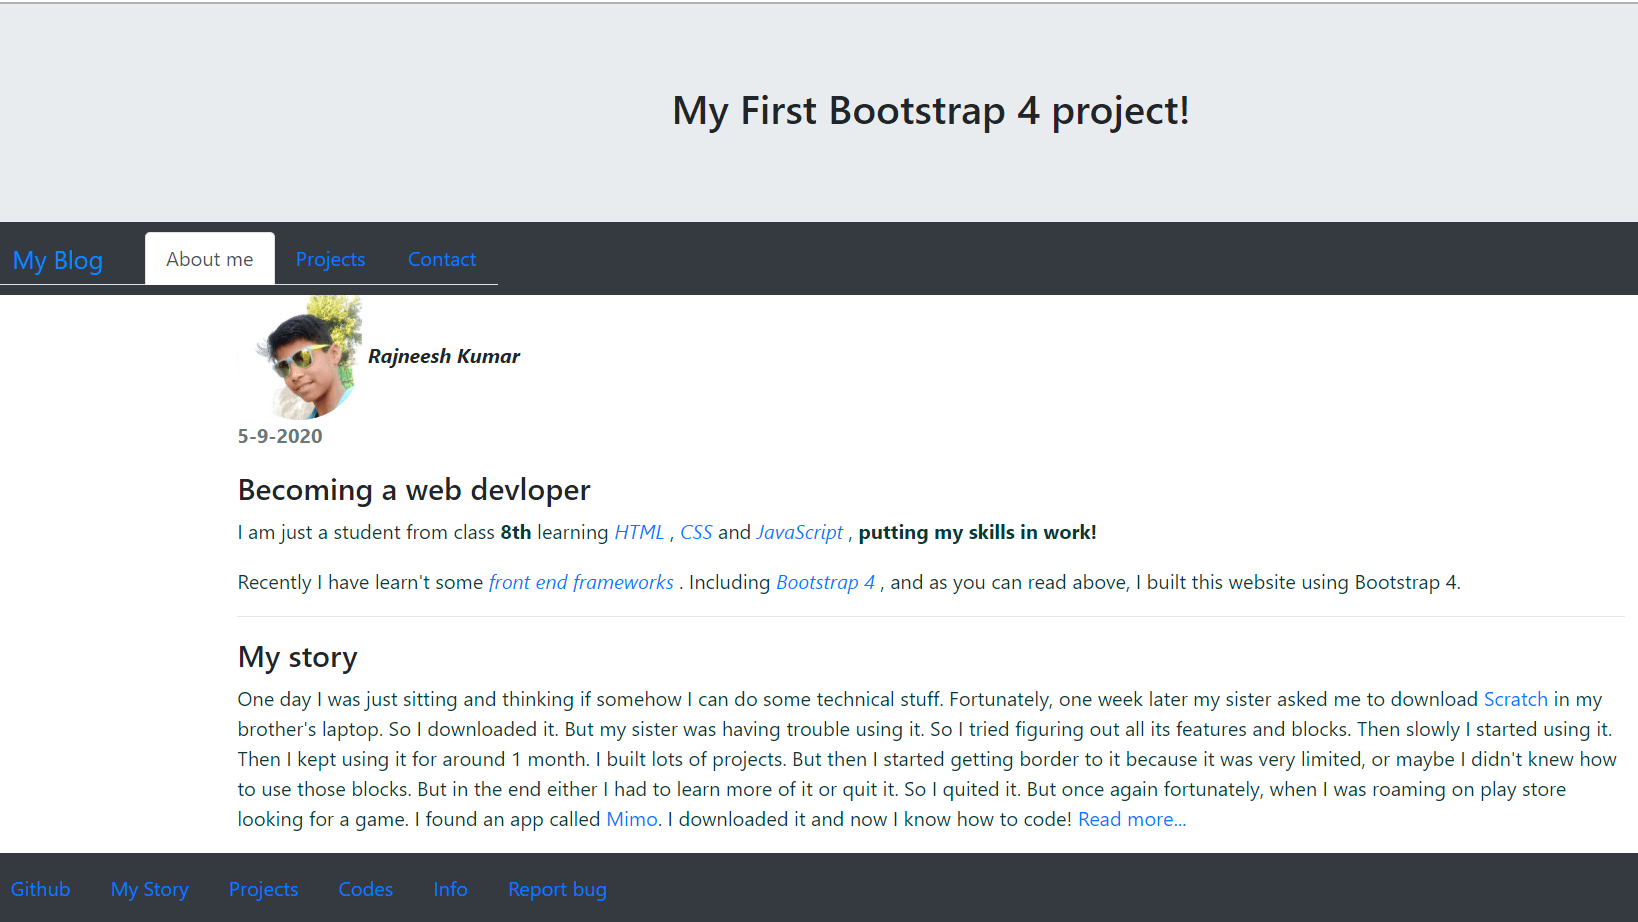Follow the HTML link
The image size is (1638, 922).
coord(639,533)
